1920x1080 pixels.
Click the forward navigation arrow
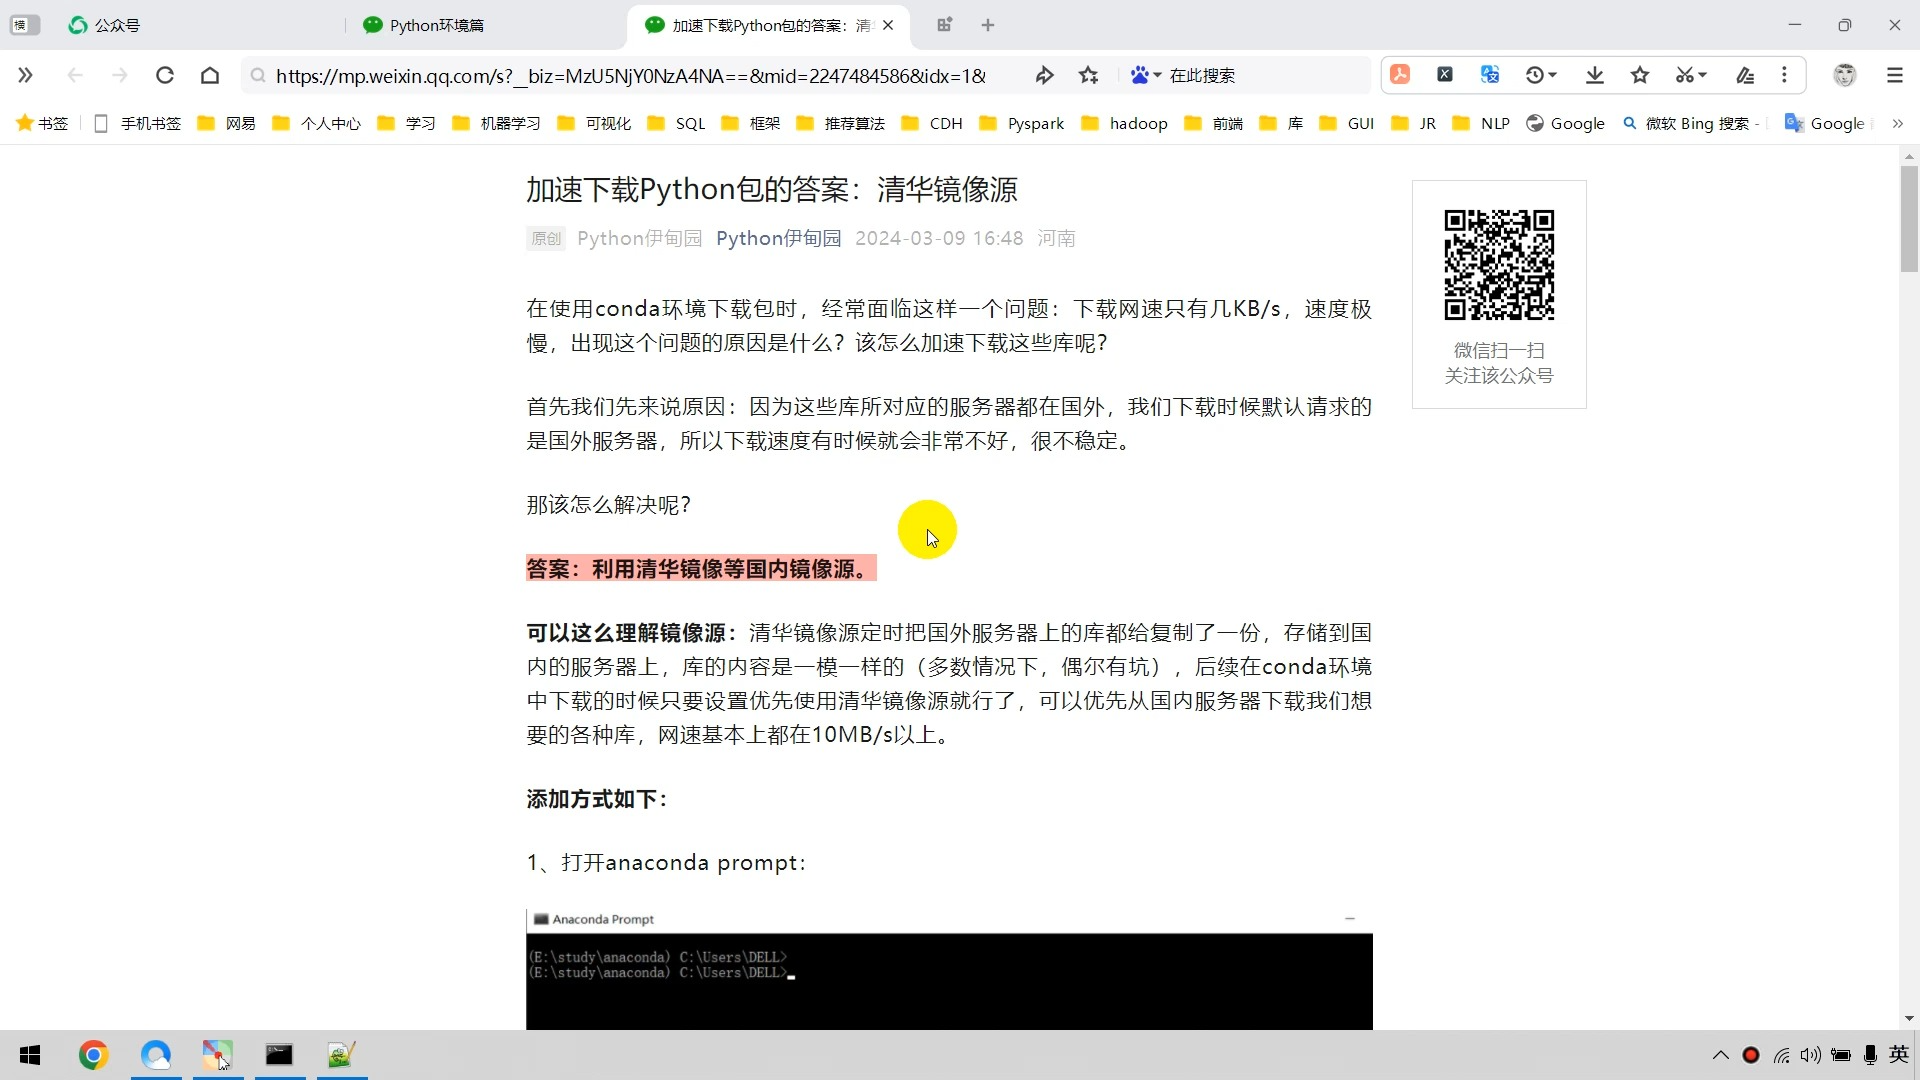[x=120, y=75]
